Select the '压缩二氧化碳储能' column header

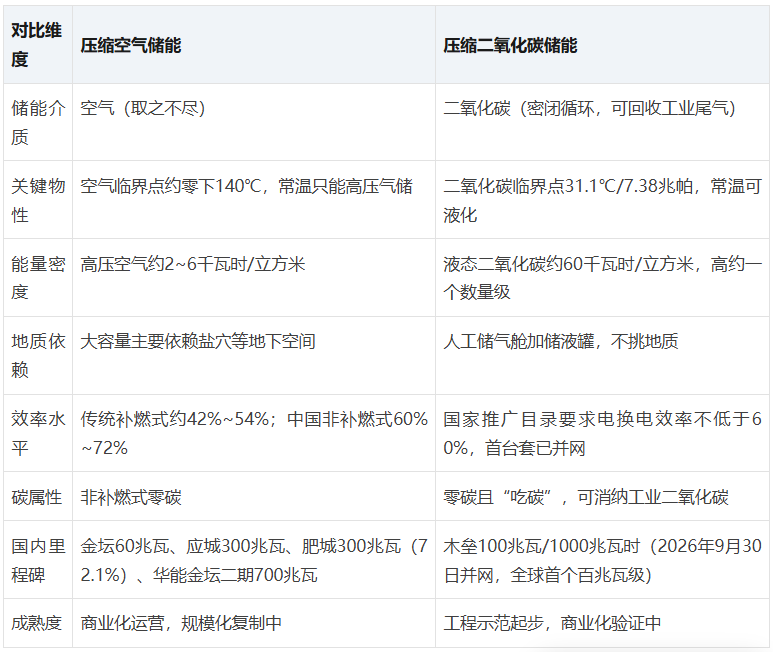pyautogui.click(x=602, y=45)
